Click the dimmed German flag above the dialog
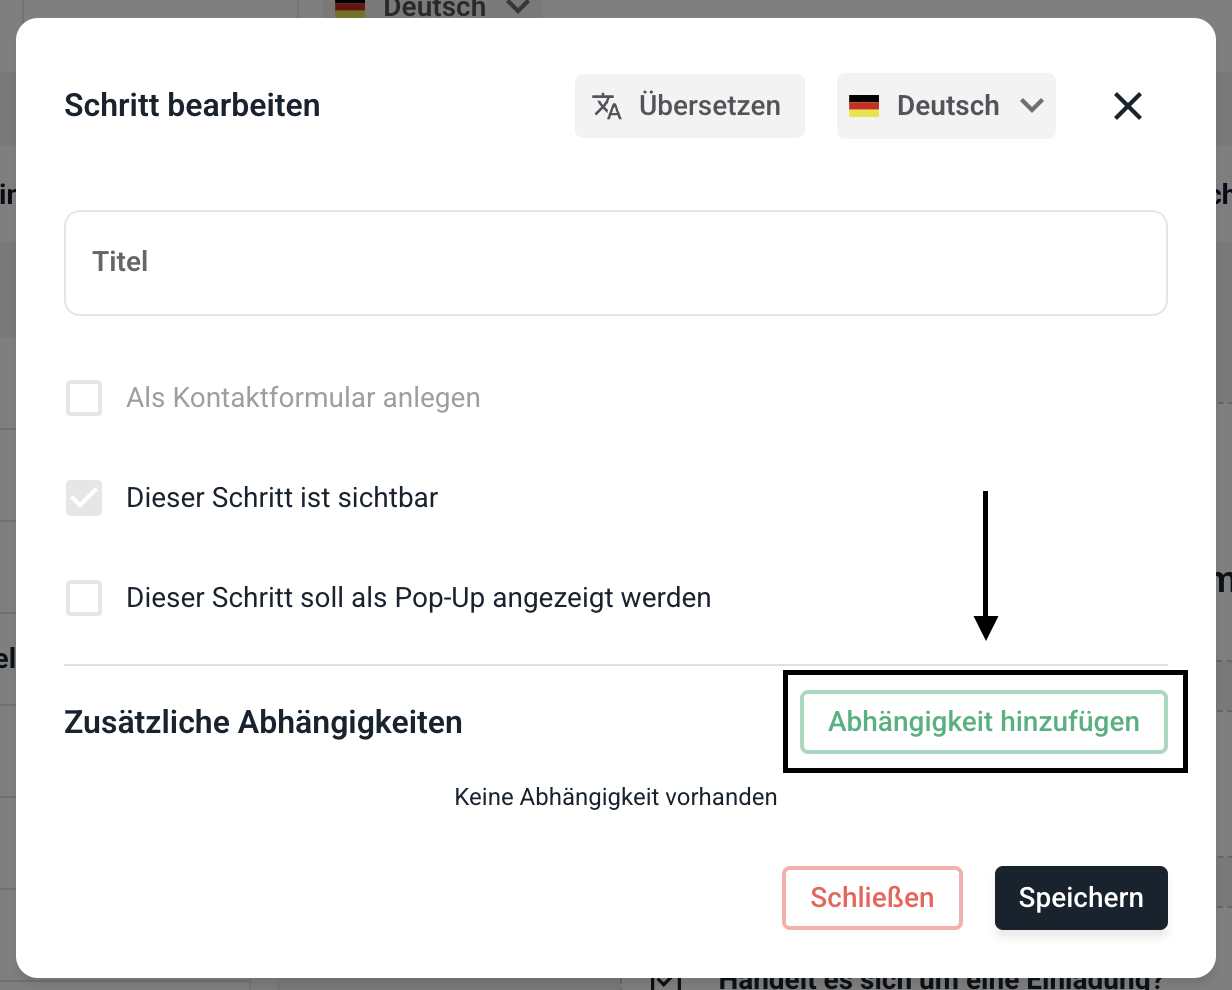Viewport: 1232px width, 990px height. [350, 7]
